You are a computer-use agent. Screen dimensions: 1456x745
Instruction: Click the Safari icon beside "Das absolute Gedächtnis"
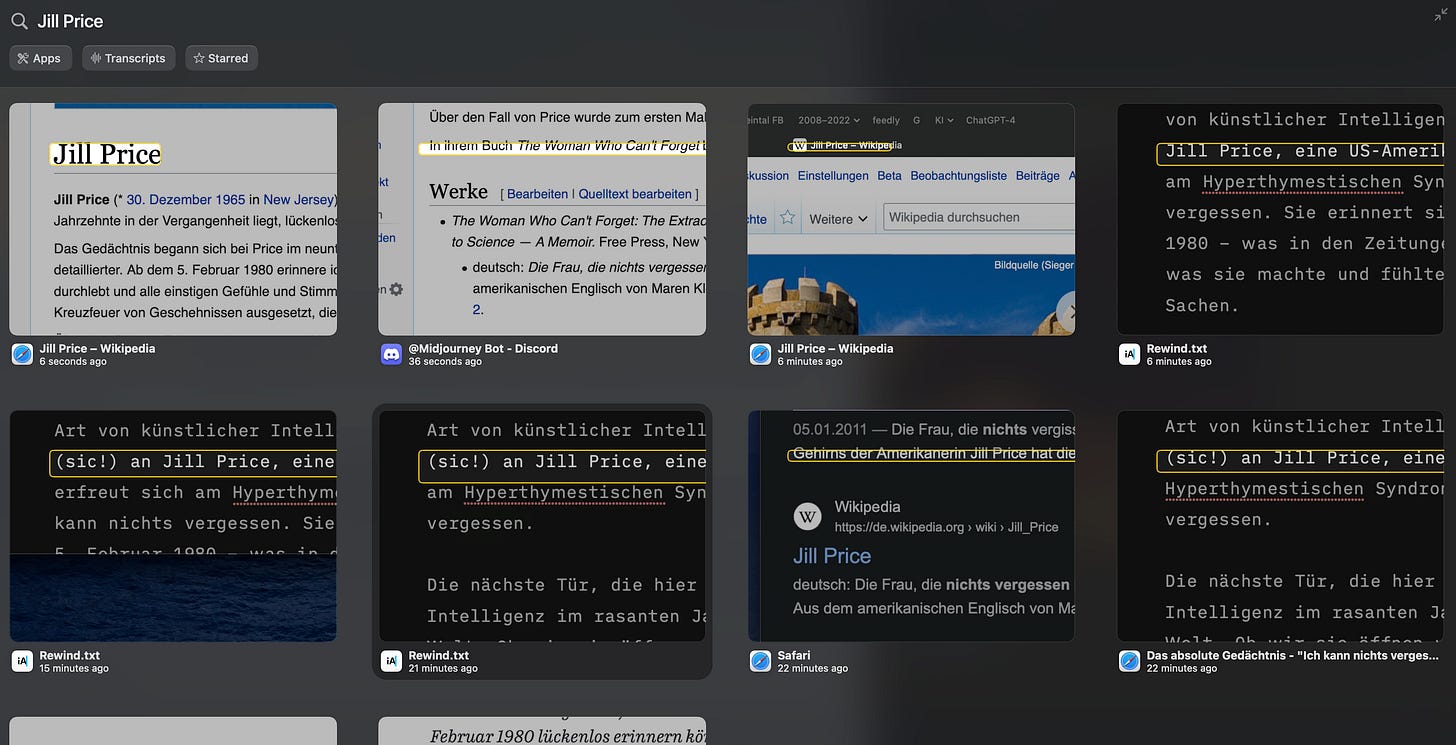click(1129, 661)
